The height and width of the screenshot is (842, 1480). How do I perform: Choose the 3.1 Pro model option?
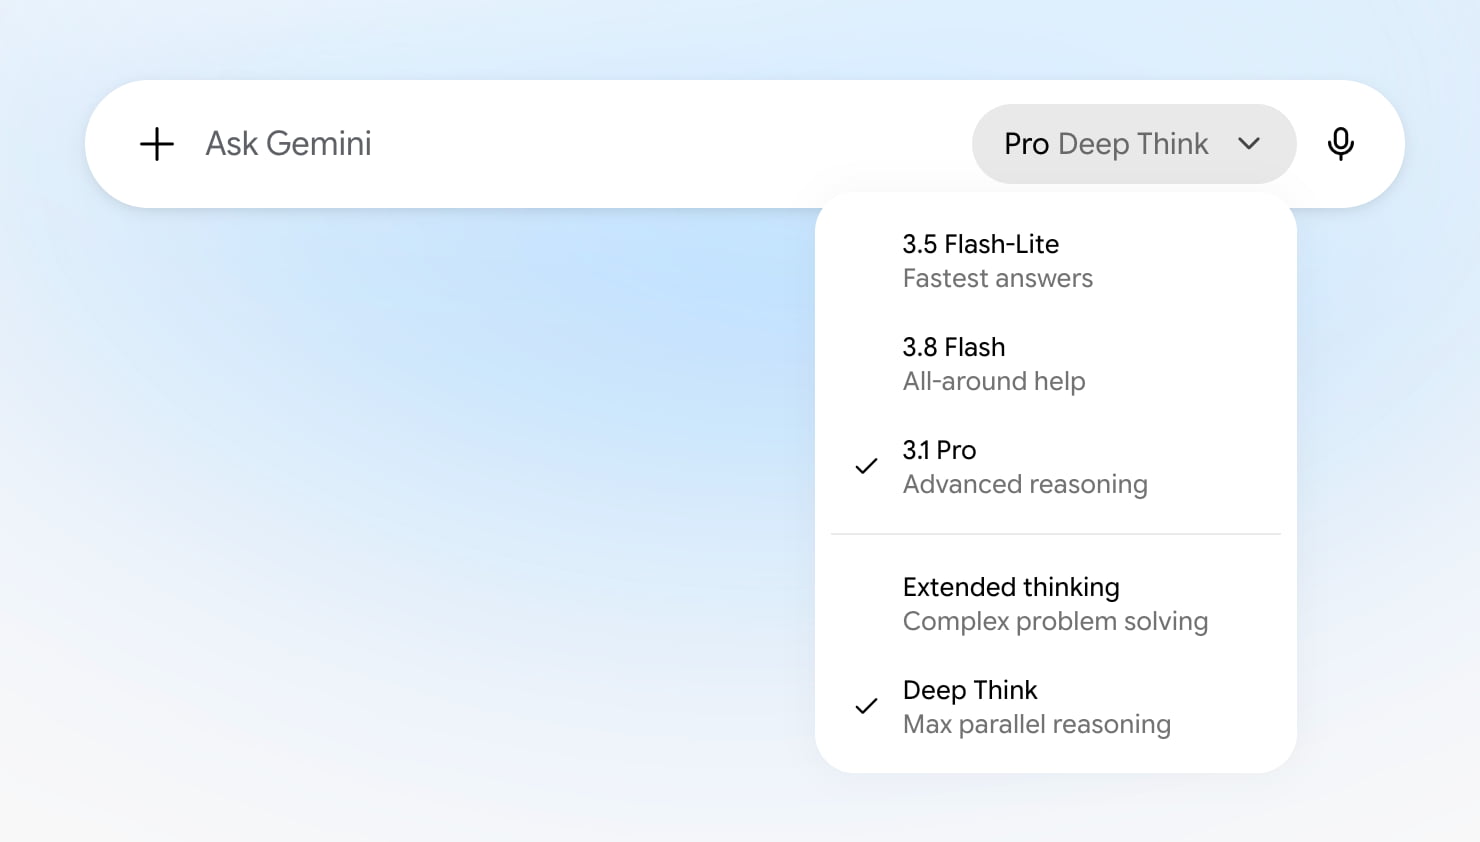point(1056,467)
